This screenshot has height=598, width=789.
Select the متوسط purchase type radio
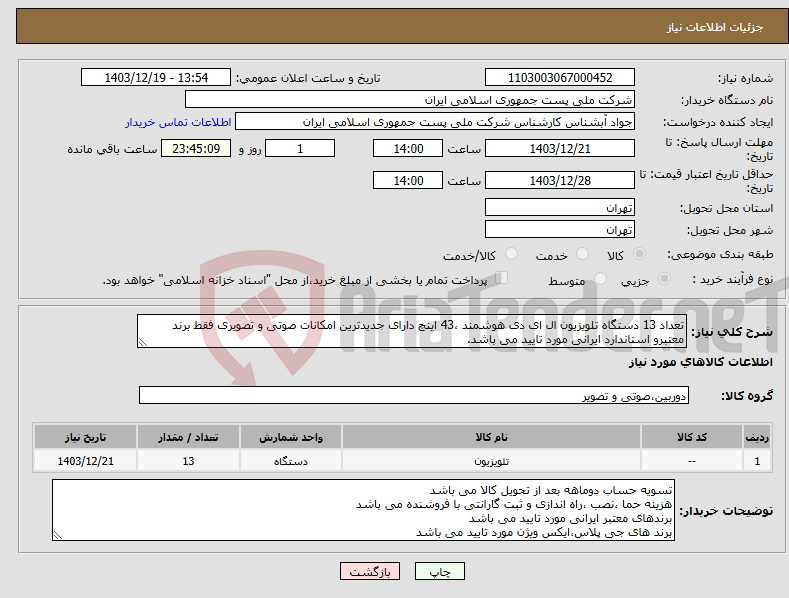pyautogui.click(x=600, y=278)
